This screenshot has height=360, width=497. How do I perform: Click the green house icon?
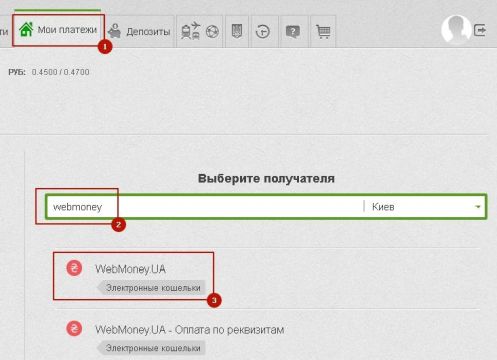[x=26, y=29]
